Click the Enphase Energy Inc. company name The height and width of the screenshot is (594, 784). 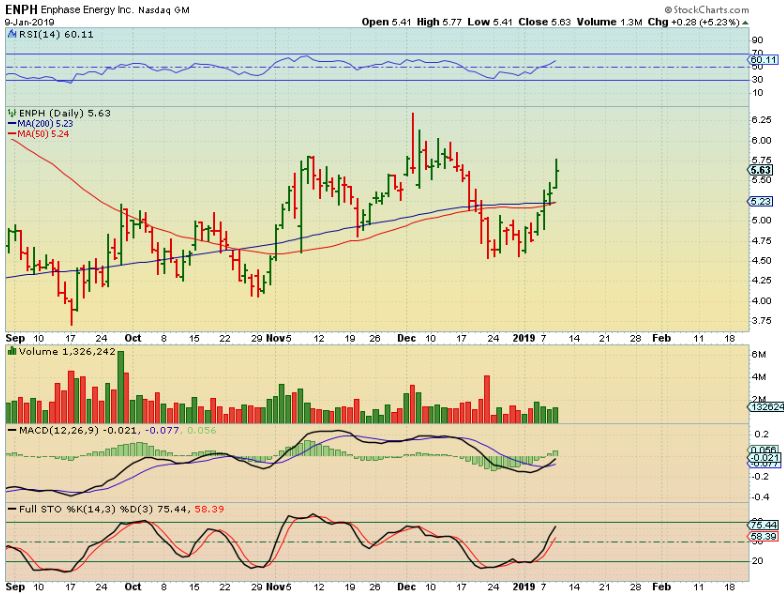(x=86, y=10)
